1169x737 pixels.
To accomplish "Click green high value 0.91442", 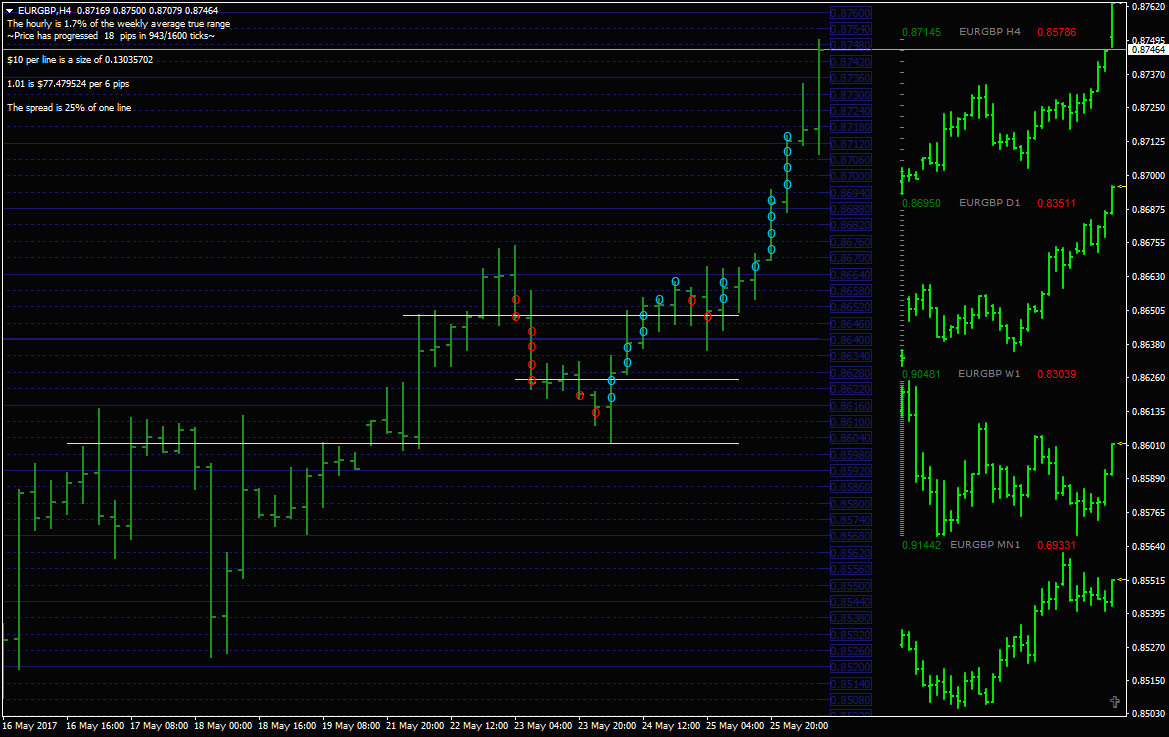I will 921,545.
